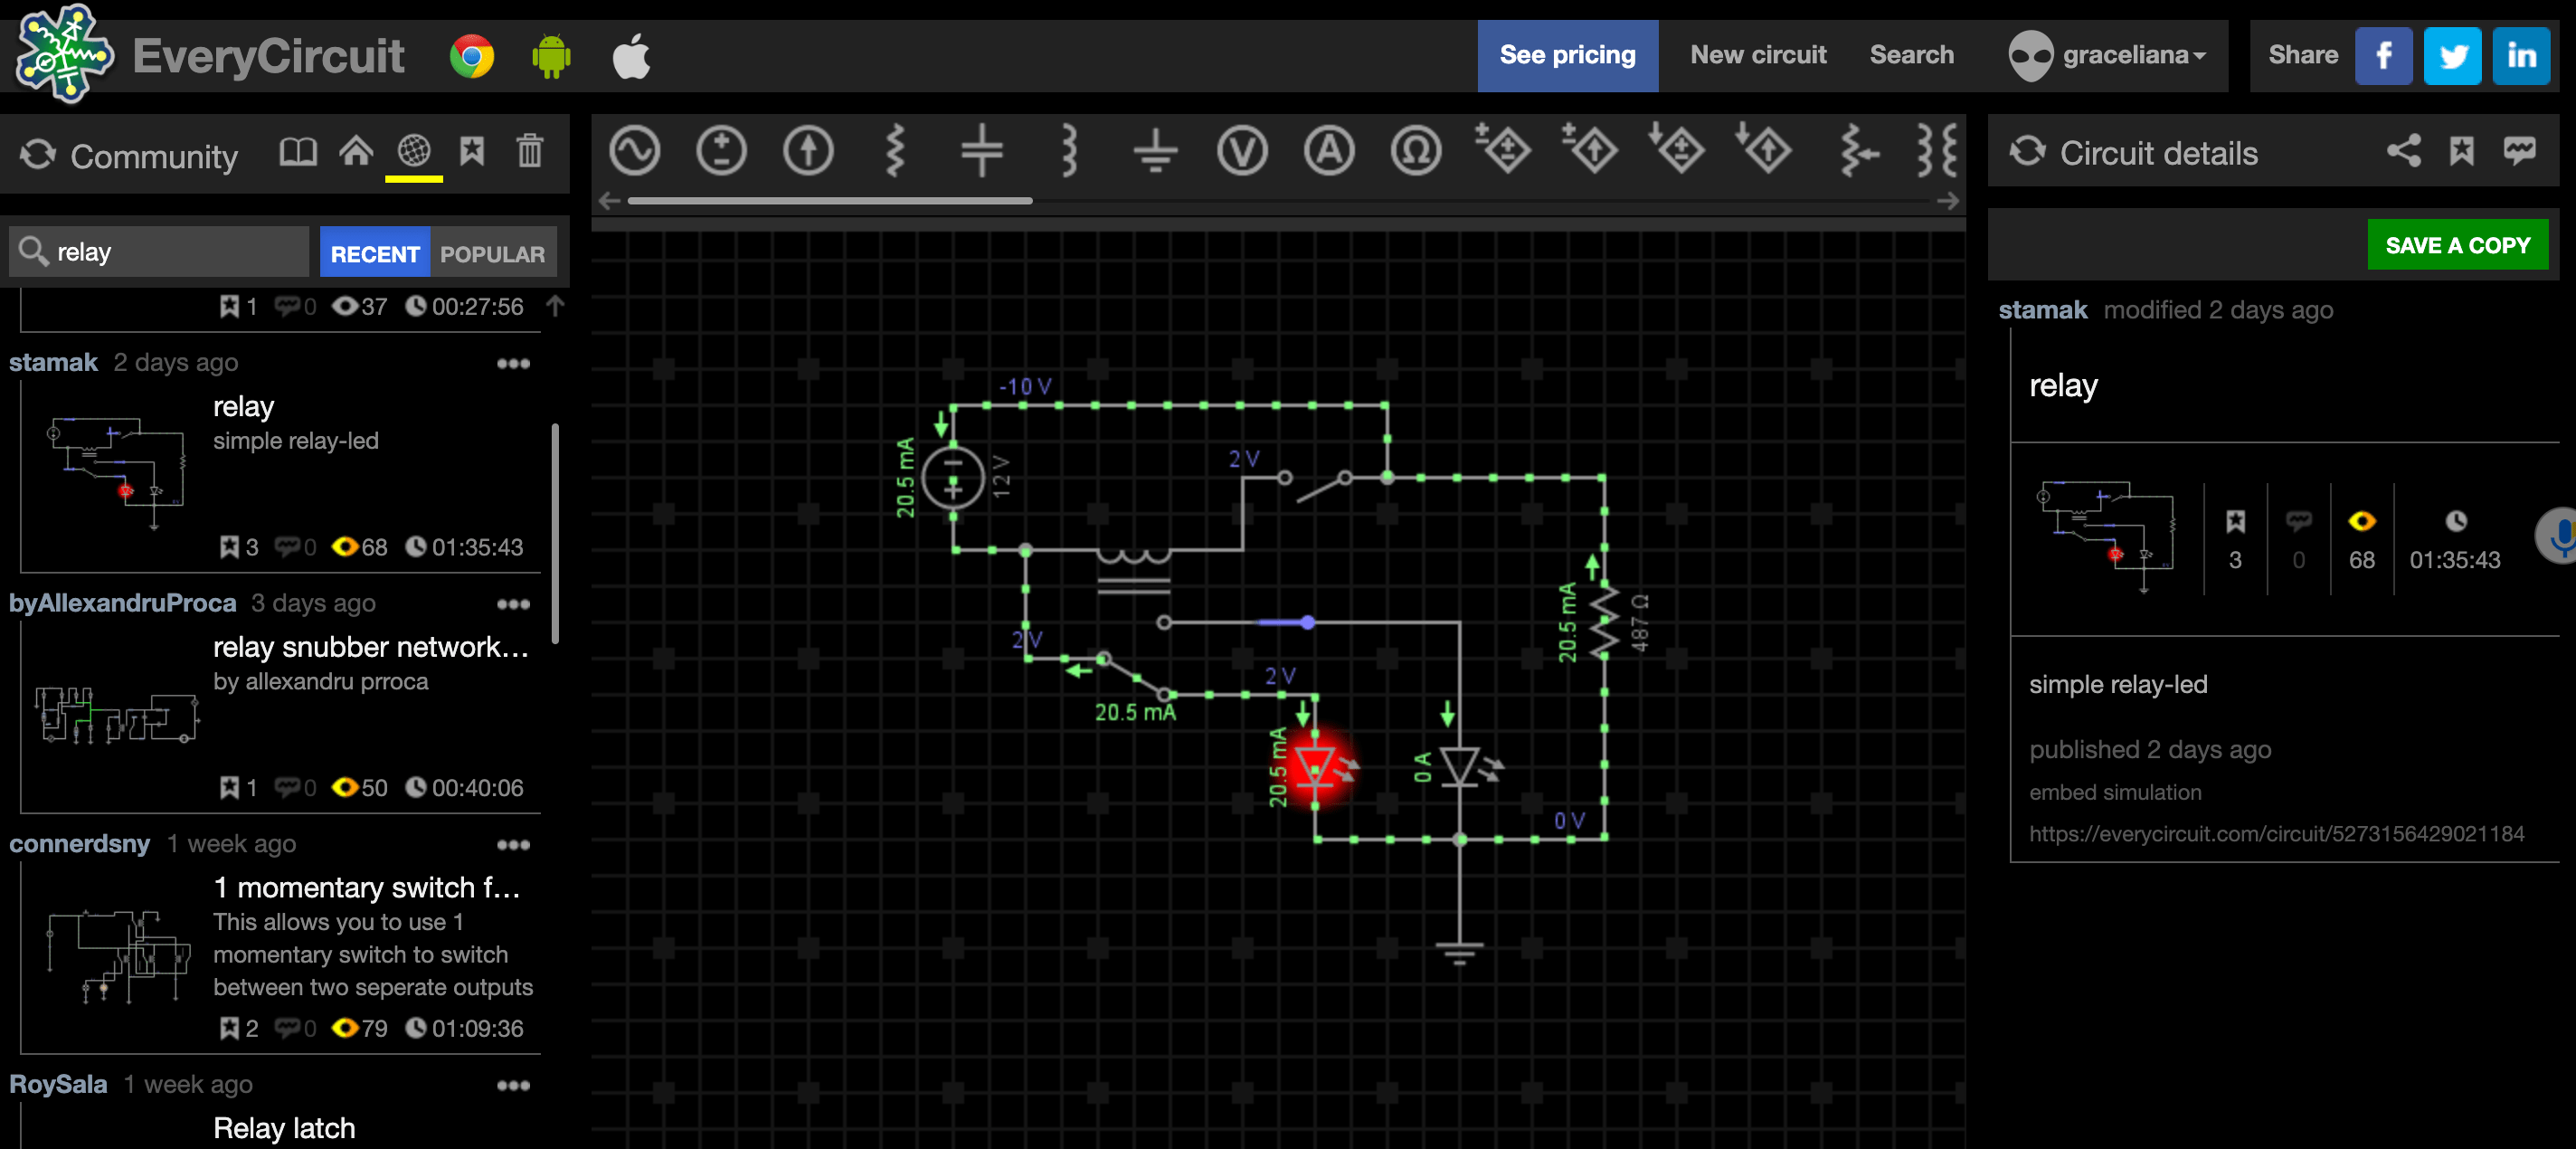Pick the capacitor component icon
2576x1149 pixels.
981,152
